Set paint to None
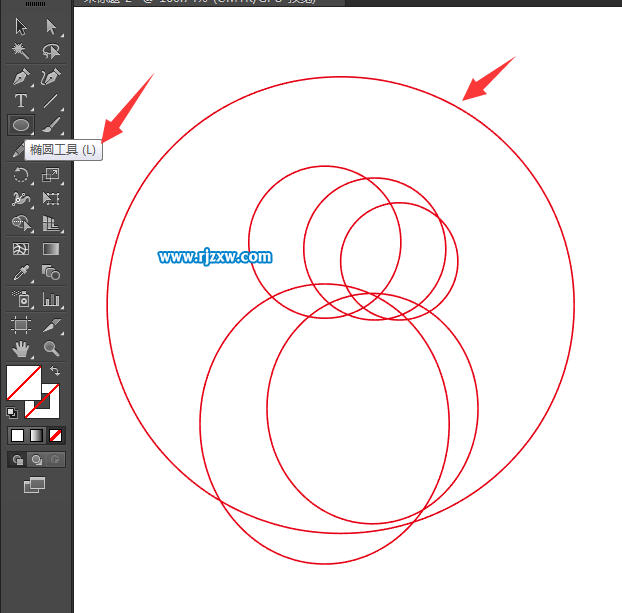 (x=55, y=435)
